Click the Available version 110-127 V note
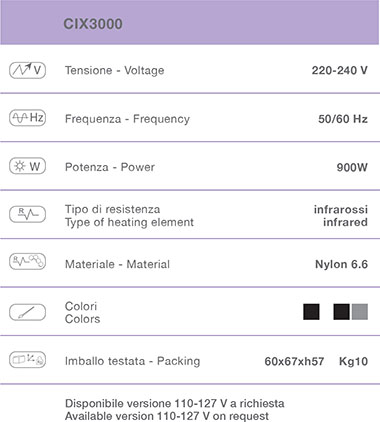380x422 pixels. pos(167,416)
